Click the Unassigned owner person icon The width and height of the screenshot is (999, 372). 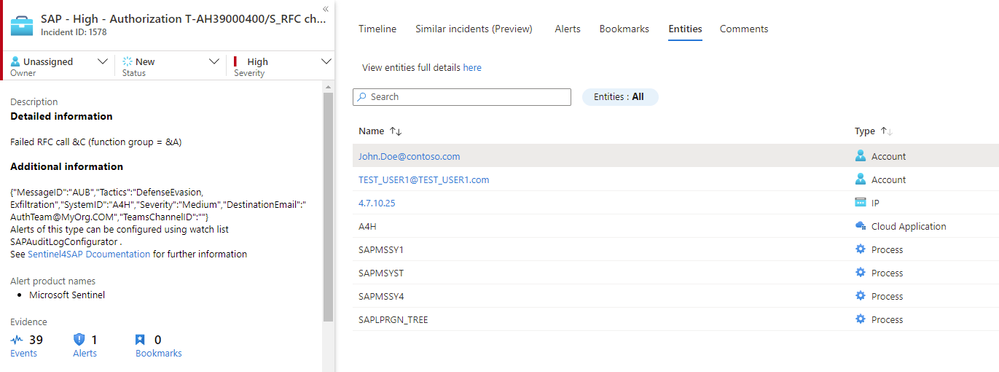pyautogui.click(x=15, y=62)
